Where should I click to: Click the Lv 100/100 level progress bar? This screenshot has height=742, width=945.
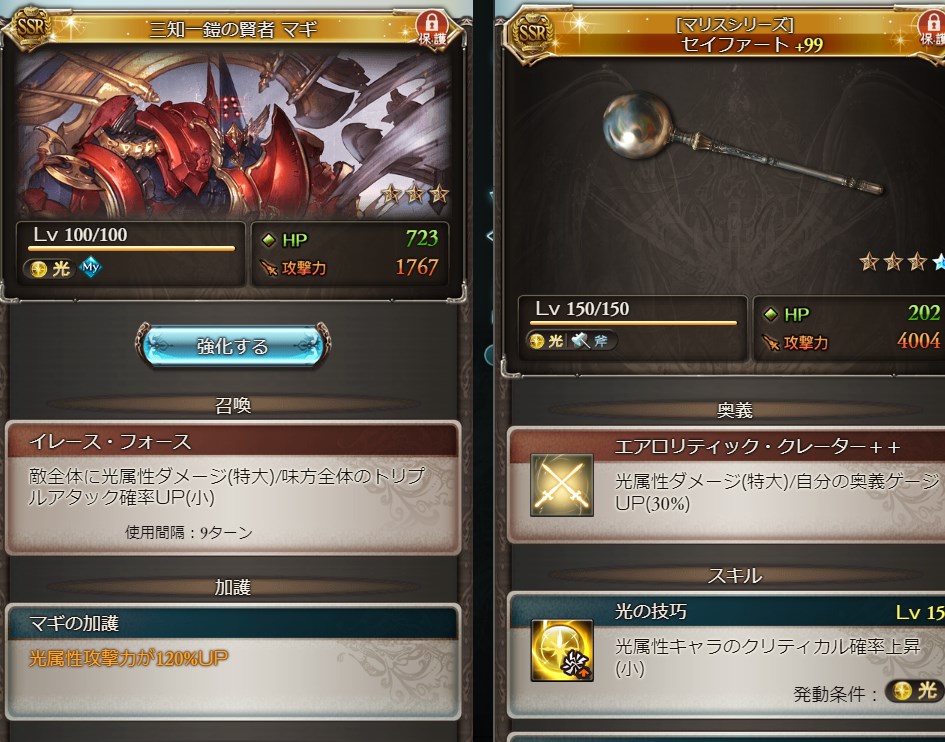pos(131,248)
